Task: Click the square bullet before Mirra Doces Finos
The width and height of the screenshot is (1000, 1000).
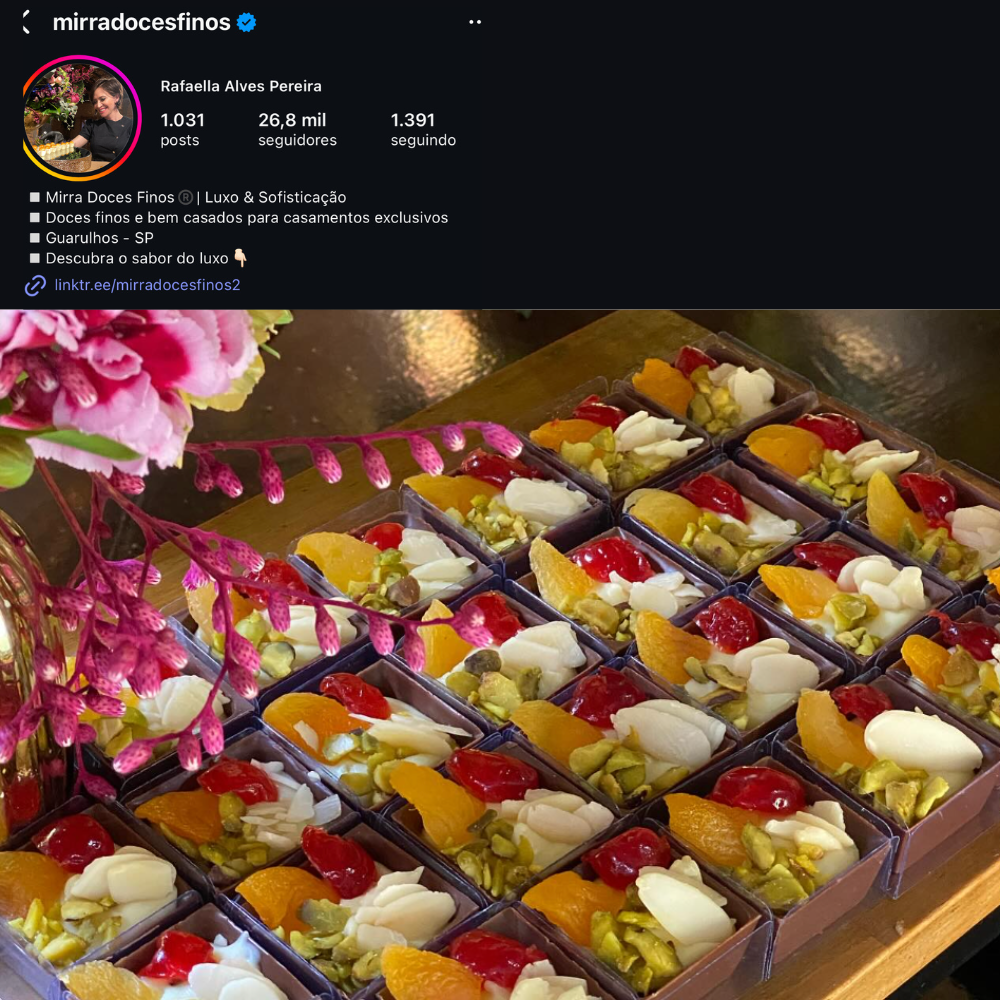Action: [x=35, y=197]
